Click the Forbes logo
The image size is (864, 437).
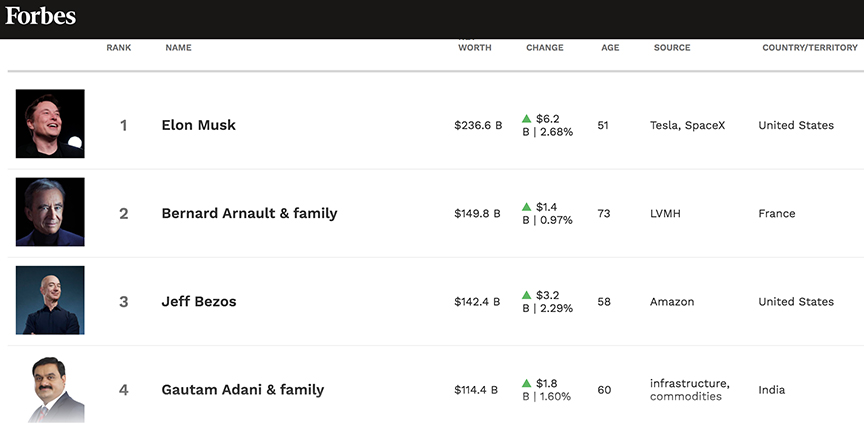40,16
